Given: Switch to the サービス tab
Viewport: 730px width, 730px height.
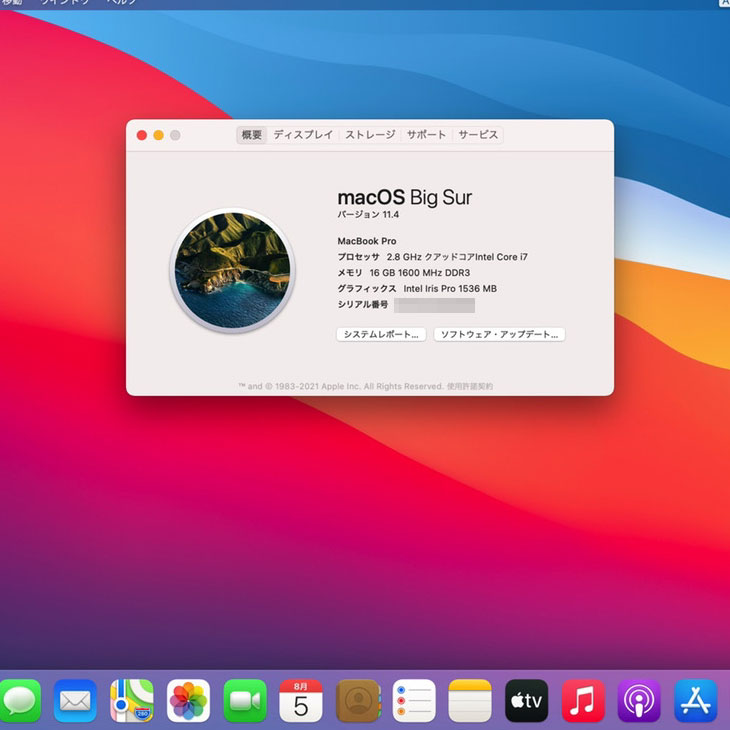Looking at the screenshot, I should 478,135.
